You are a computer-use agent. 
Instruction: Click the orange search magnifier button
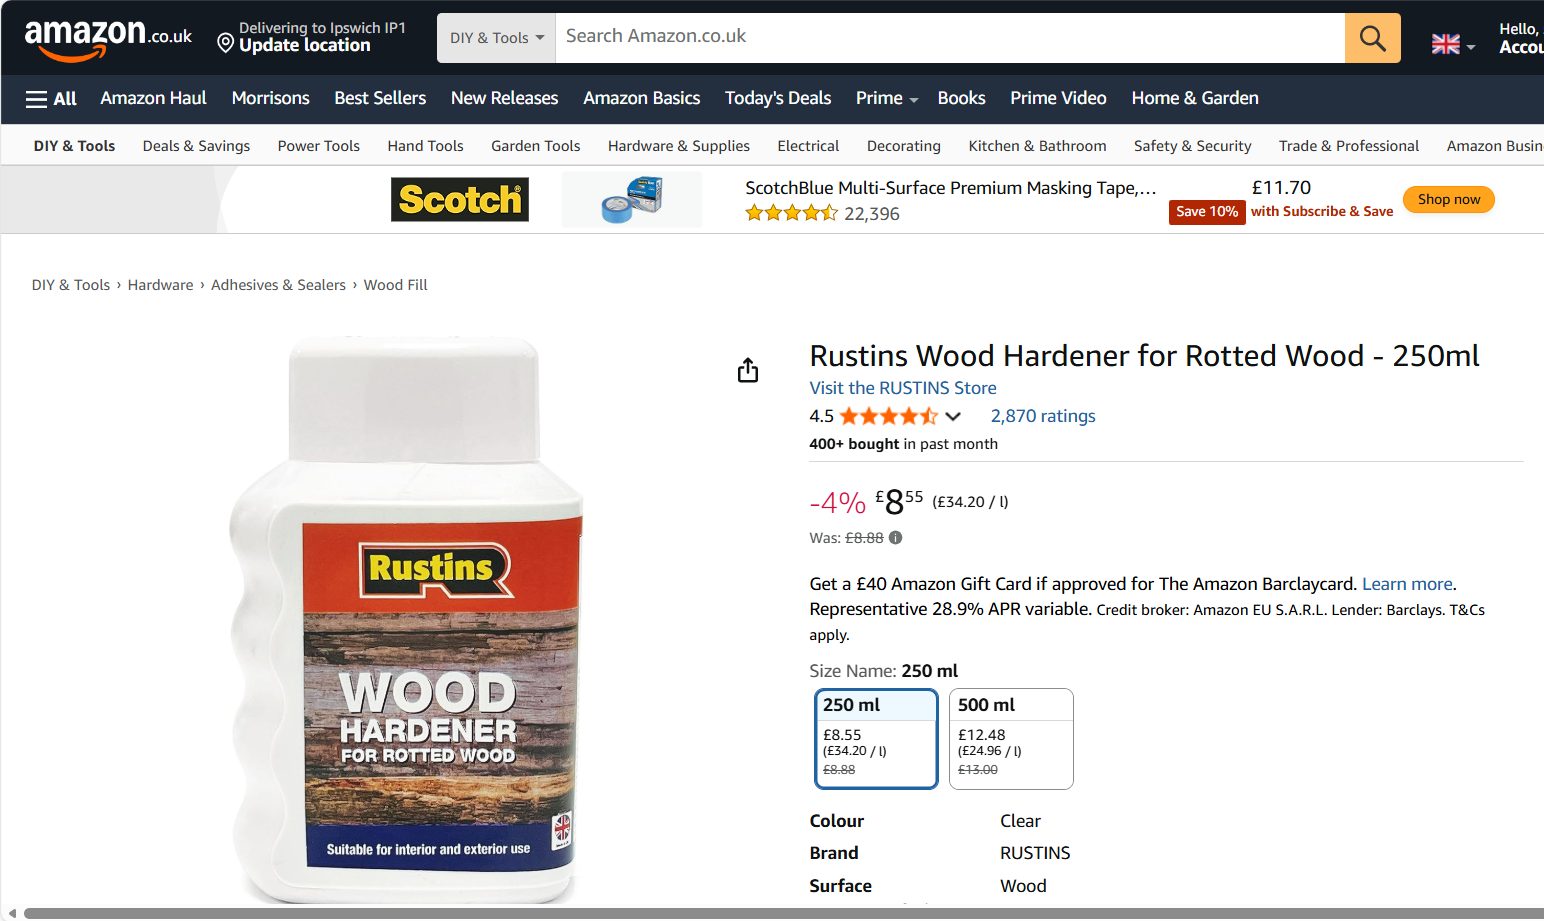click(1372, 38)
